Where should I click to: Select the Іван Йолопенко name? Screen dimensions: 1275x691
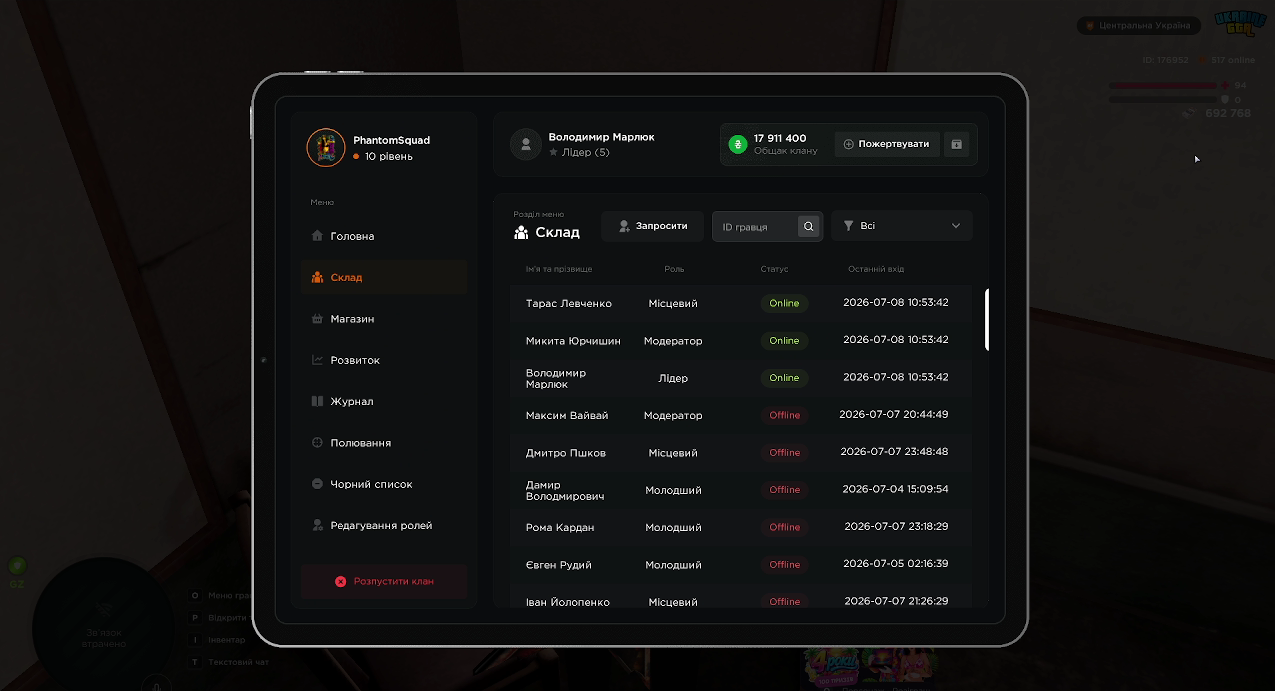pyautogui.click(x=568, y=602)
